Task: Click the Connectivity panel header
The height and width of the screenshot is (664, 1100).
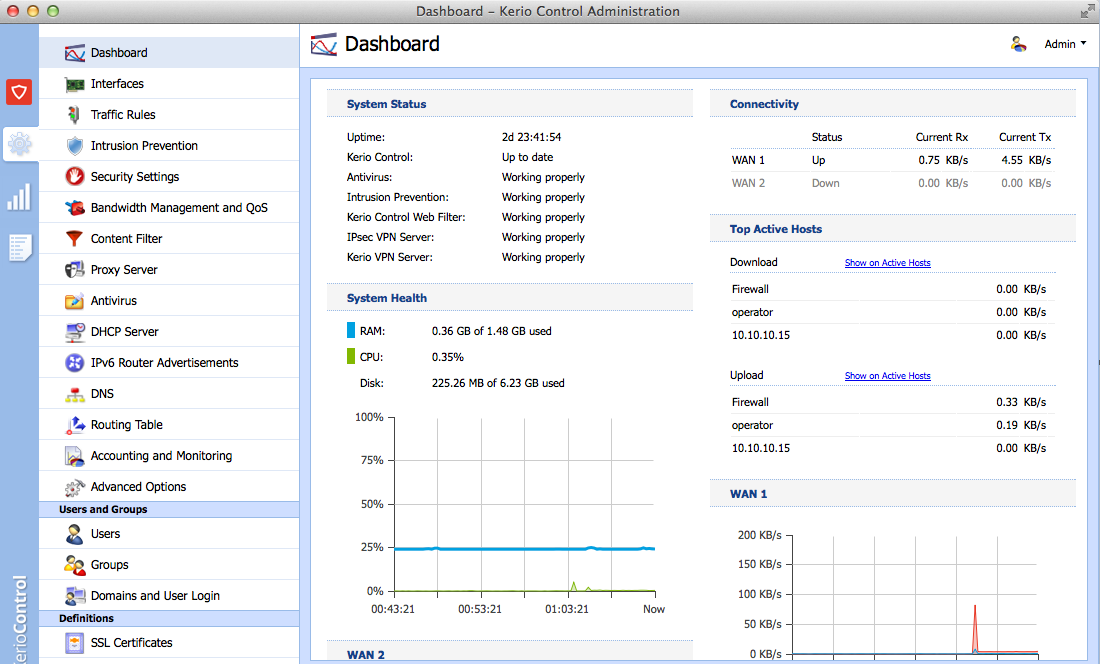Action: pyautogui.click(x=892, y=104)
